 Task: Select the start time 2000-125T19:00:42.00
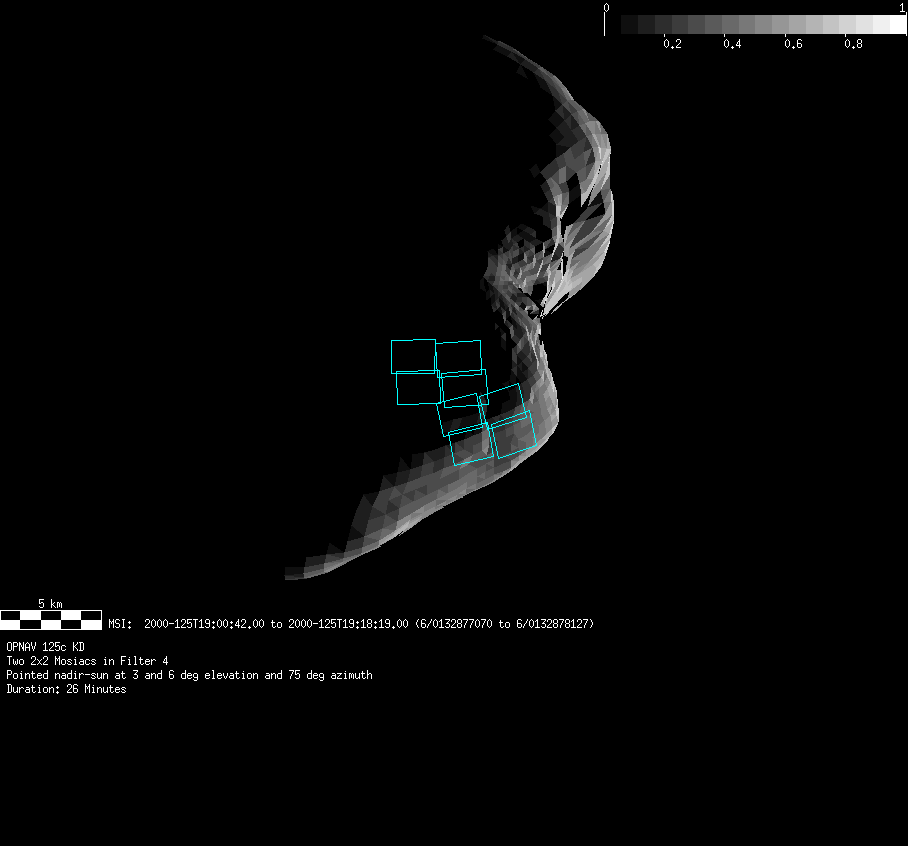[x=204, y=624]
